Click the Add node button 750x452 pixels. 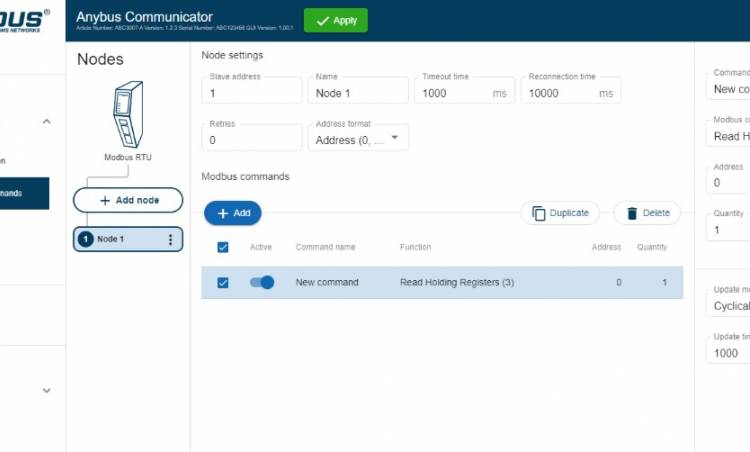[128, 200]
